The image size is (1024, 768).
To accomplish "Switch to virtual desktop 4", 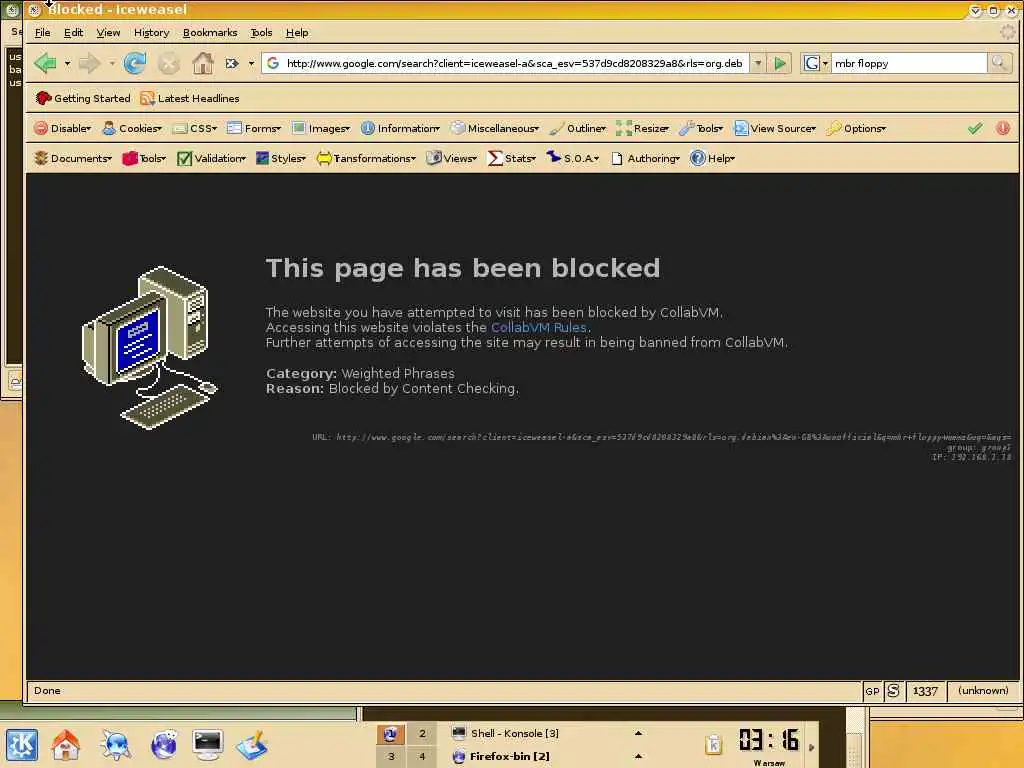I will (422, 756).
